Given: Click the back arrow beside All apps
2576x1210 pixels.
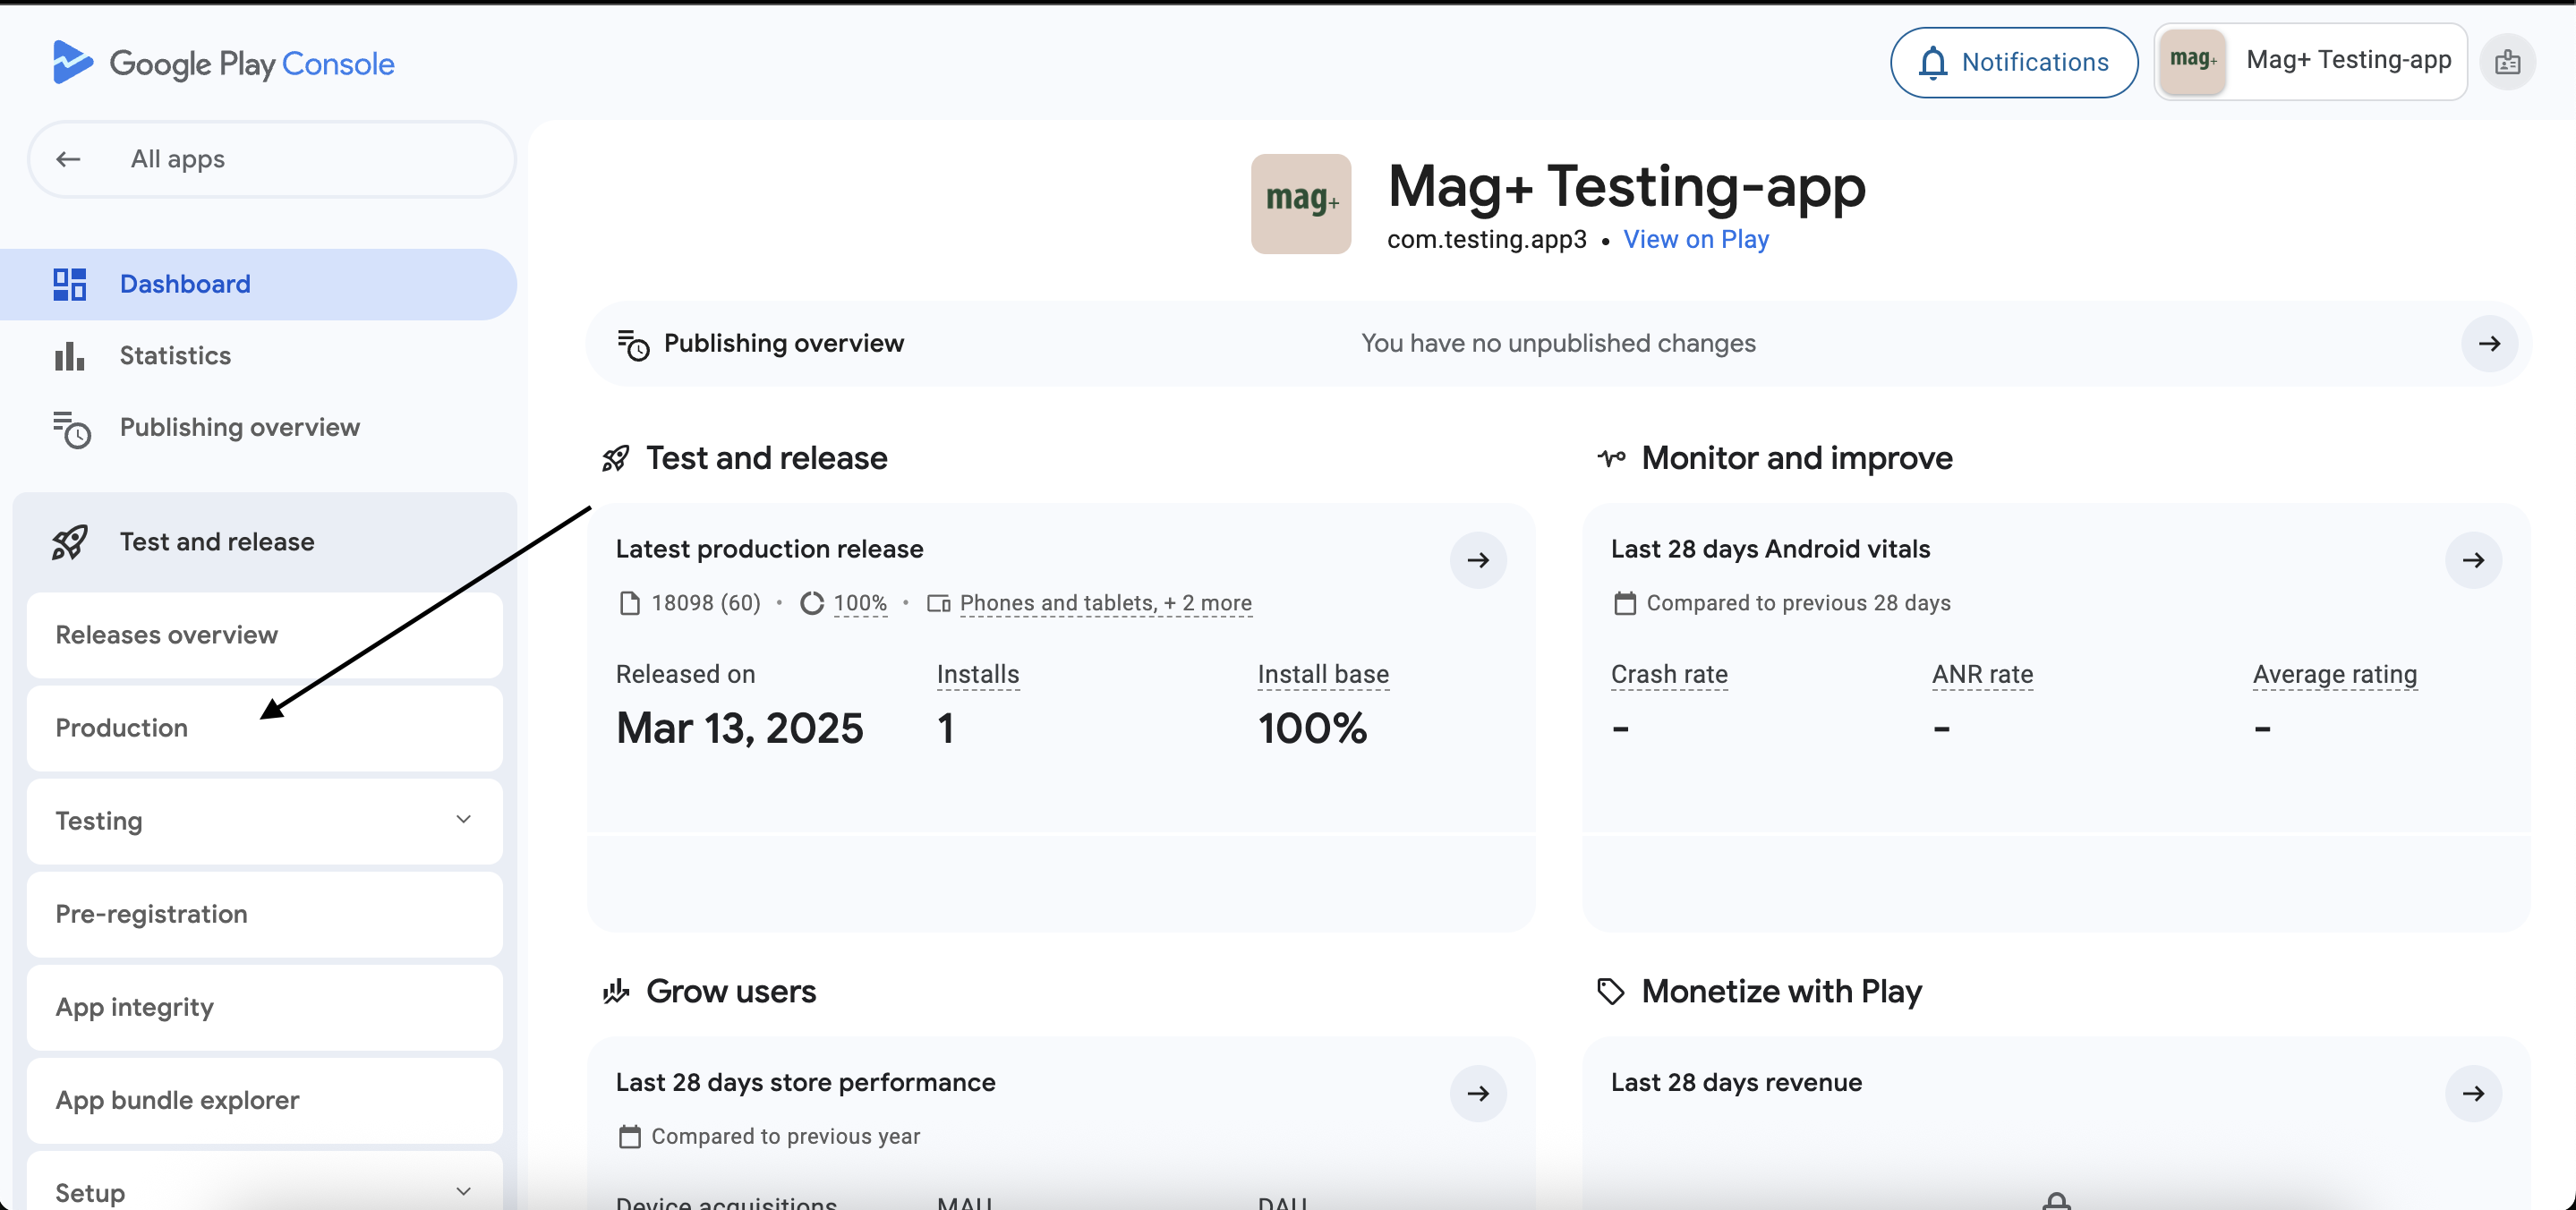Looking at the screenshot, I should tap(68, 159).
